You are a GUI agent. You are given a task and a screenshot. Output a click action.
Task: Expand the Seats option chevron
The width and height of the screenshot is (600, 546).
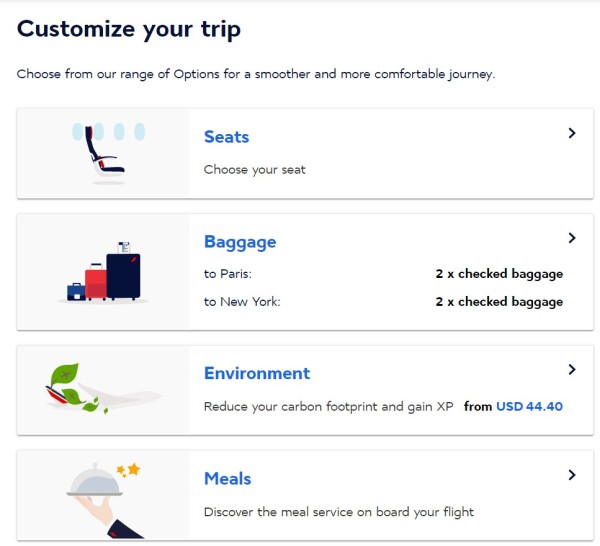pyautogui.click(x=572, y=133)
